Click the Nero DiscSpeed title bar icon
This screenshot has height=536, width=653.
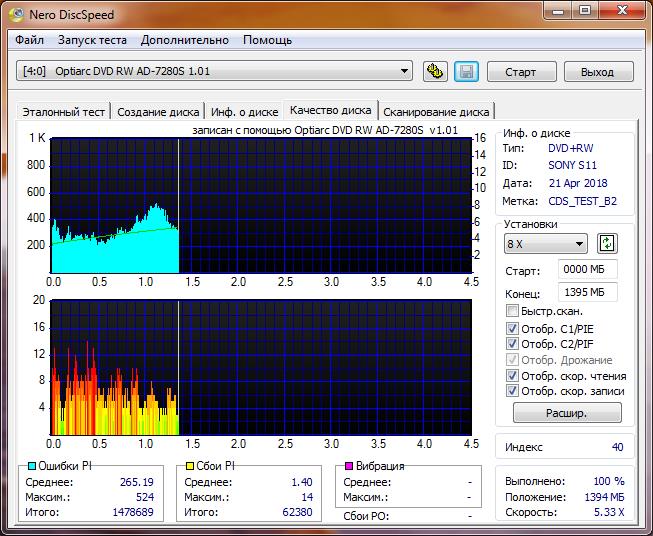(17, 14)
